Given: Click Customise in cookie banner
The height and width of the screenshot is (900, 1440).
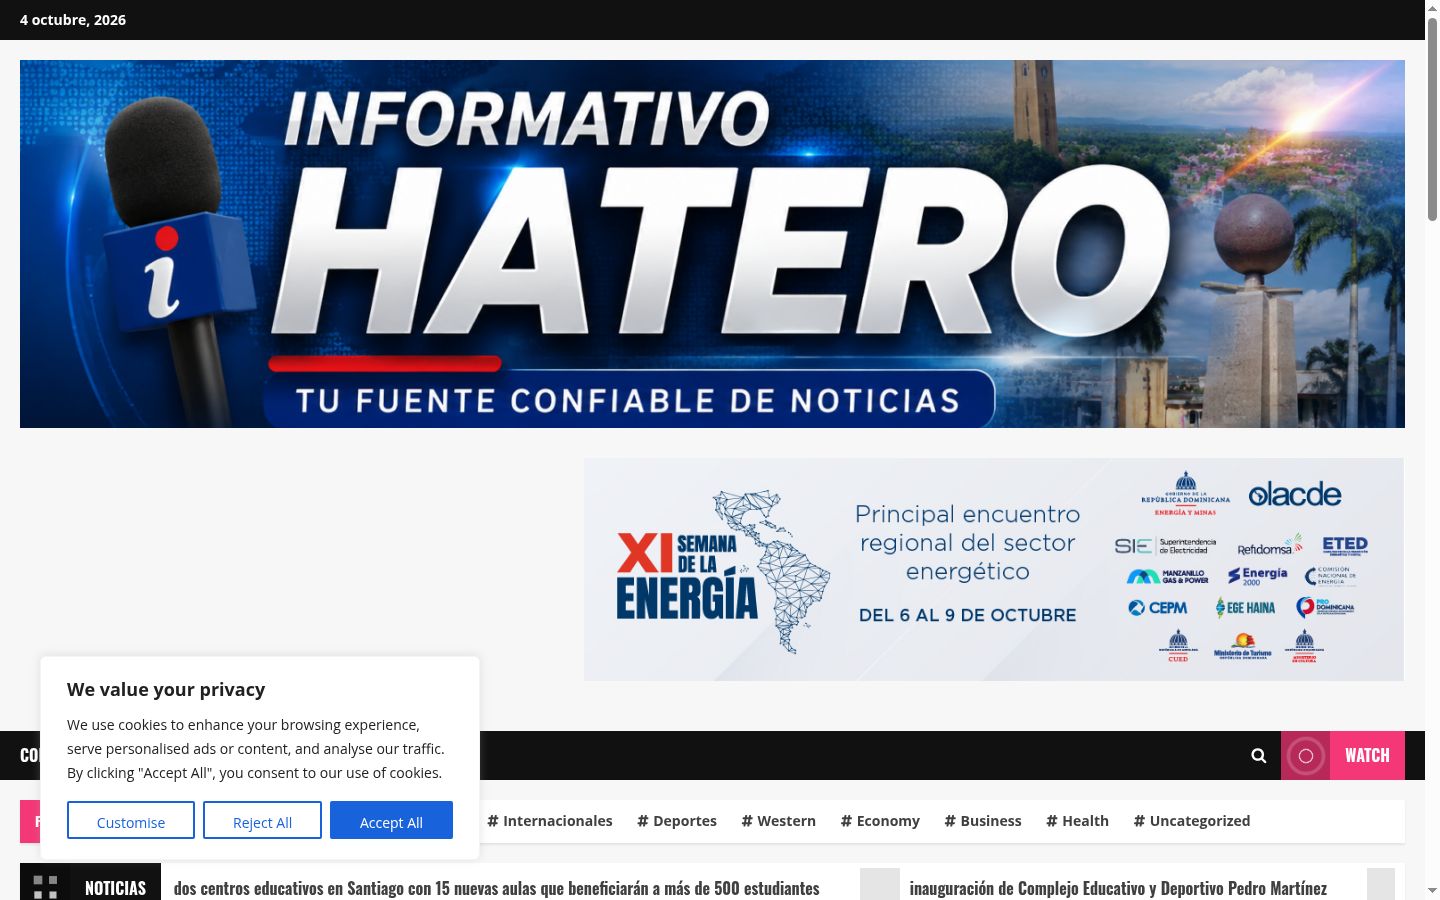Looking at the screenshot, I should [131, 821].
